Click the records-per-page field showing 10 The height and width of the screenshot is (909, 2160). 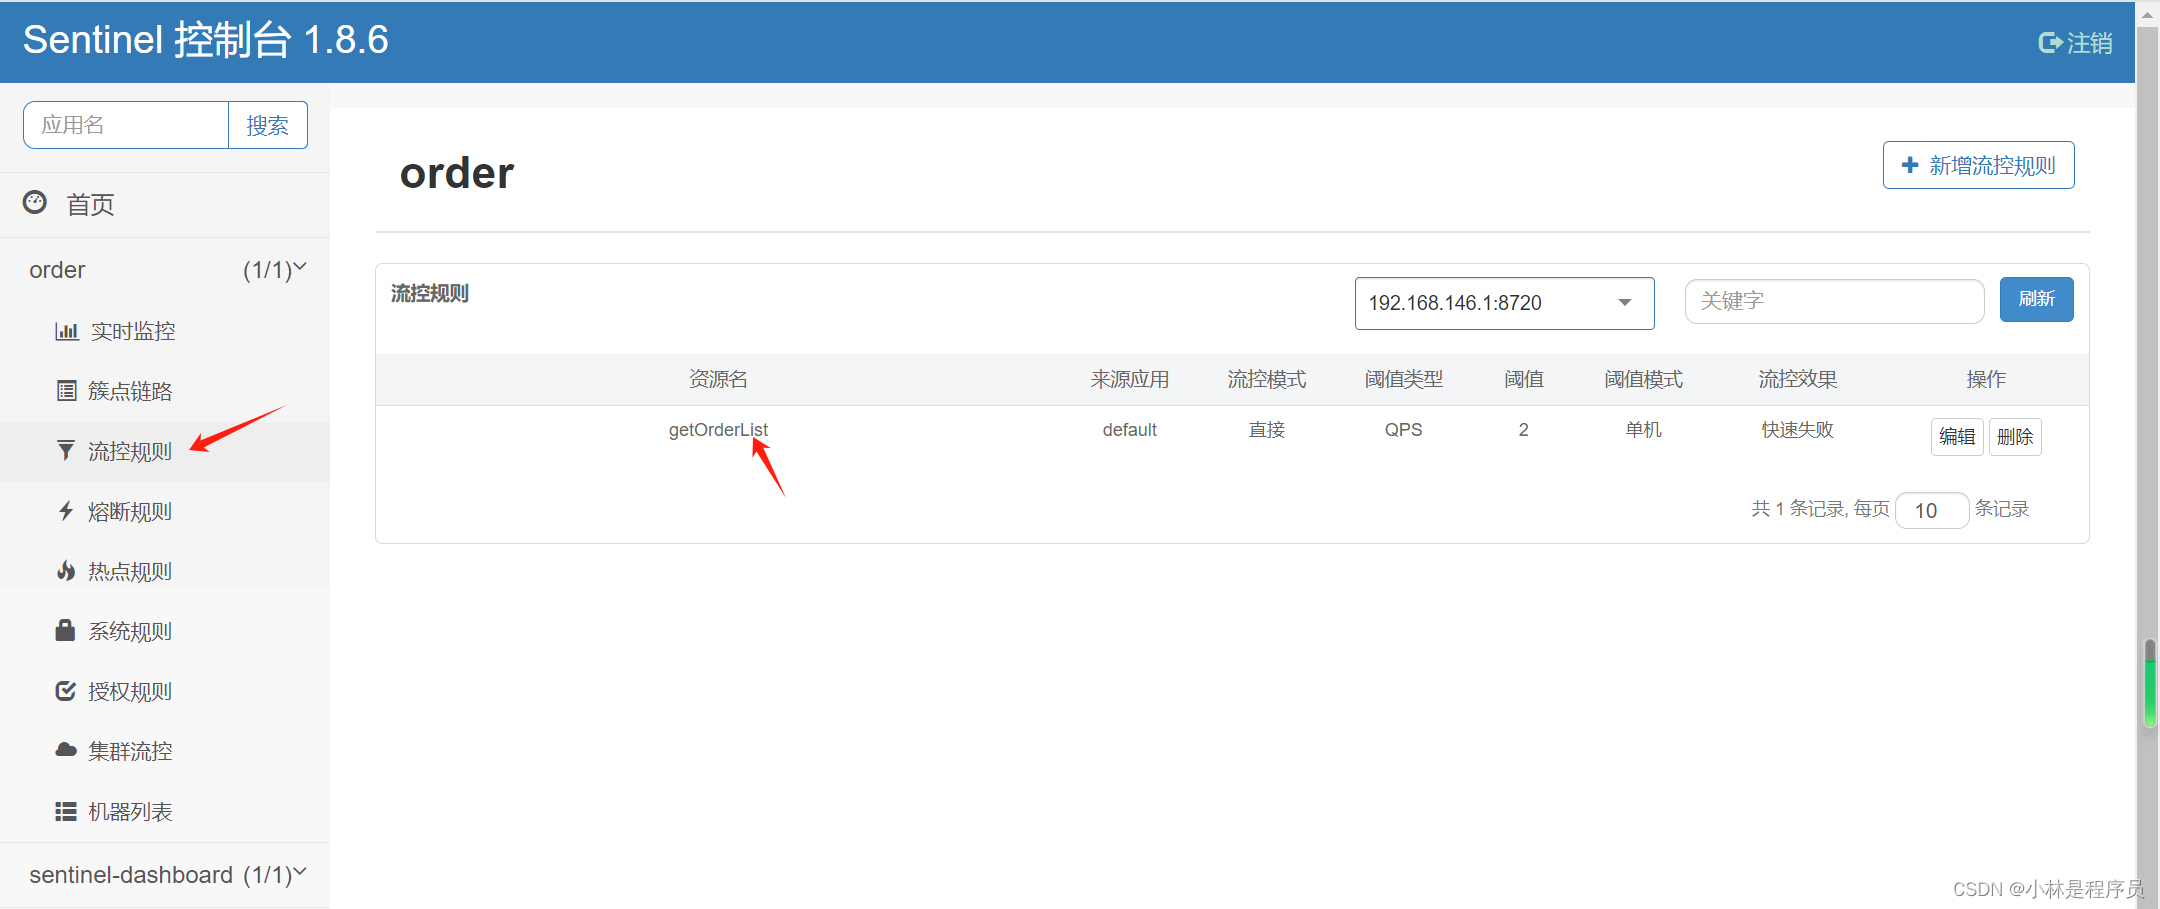coord(1932,510)
